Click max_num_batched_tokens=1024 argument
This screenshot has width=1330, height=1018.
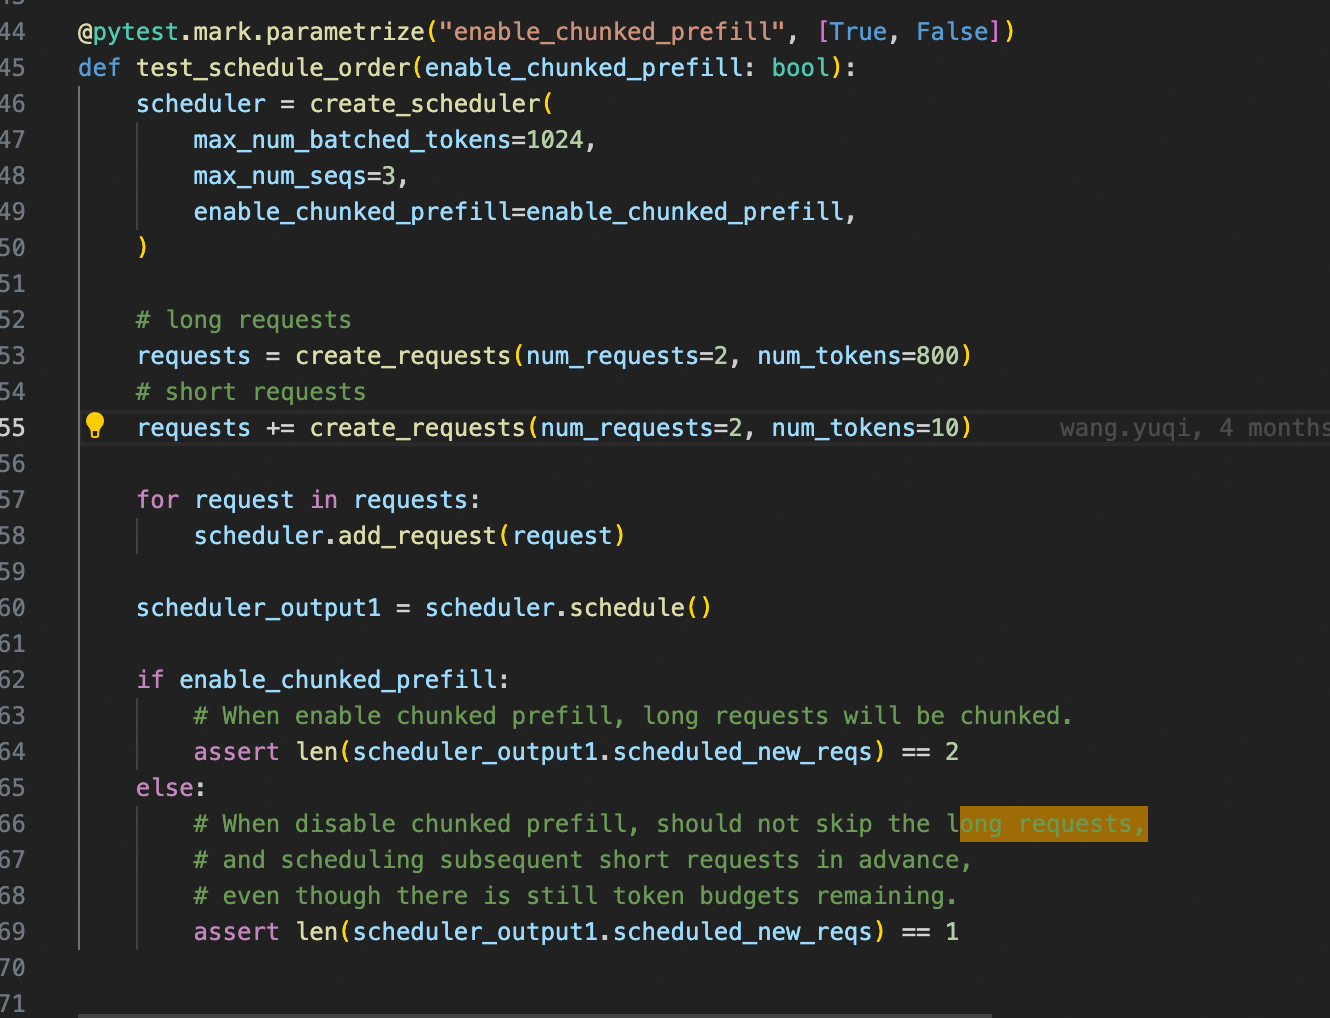pos(388,140)
